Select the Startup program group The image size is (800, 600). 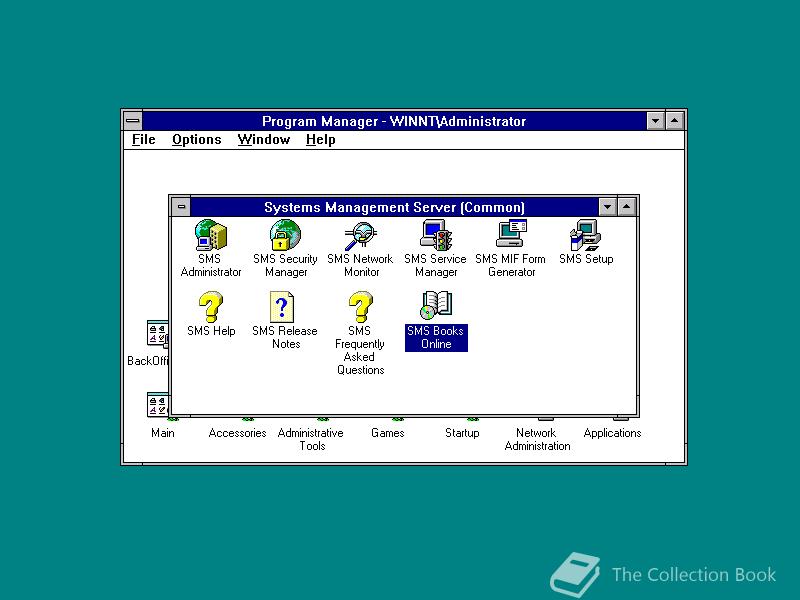462,433
